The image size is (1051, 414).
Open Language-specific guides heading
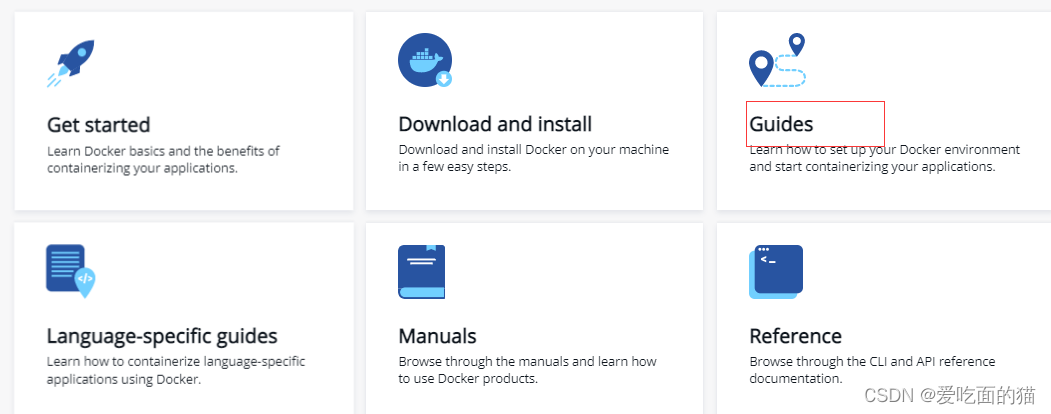coord(162,336)
